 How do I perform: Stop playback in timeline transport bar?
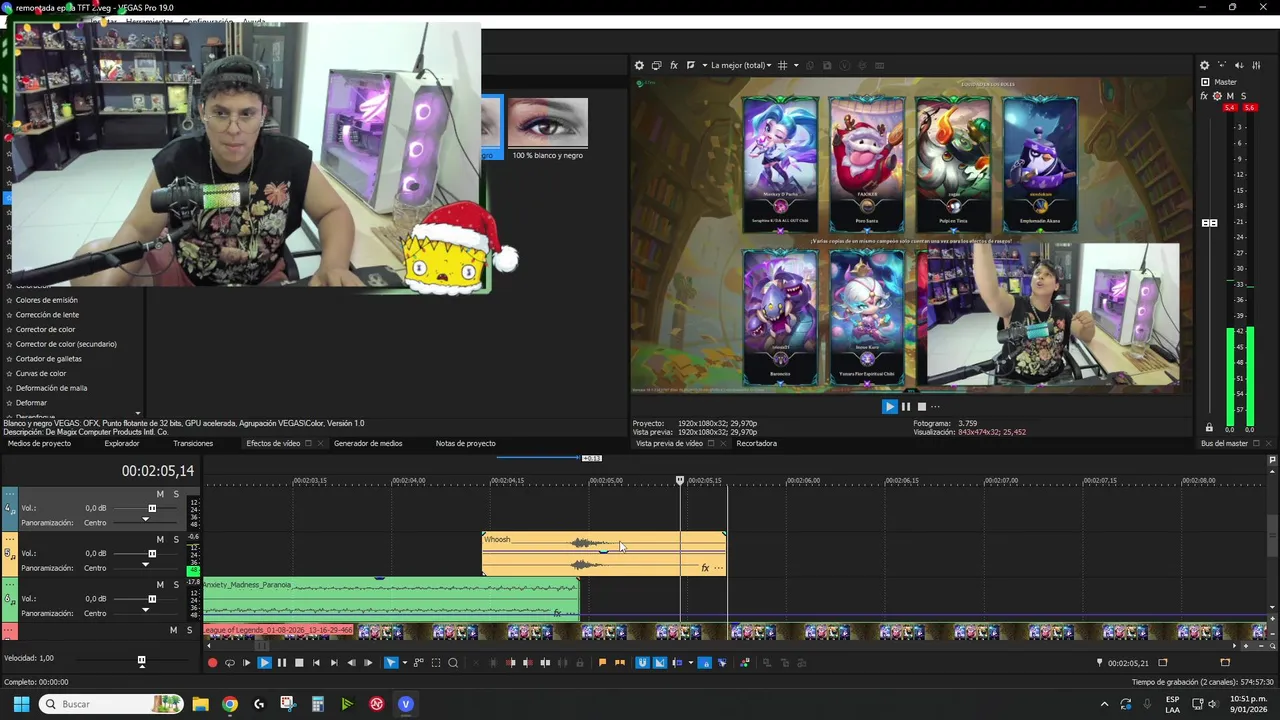299,662
